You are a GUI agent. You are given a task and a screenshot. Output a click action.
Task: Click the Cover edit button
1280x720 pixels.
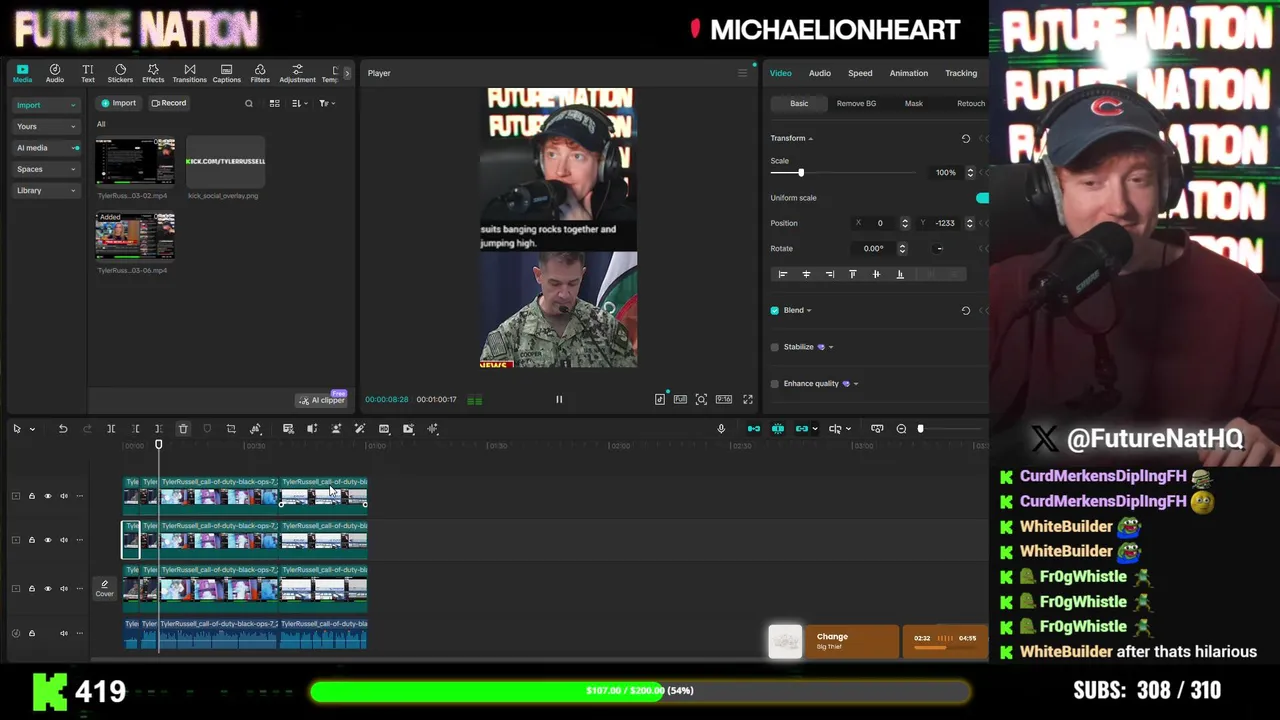pos(104,588)
